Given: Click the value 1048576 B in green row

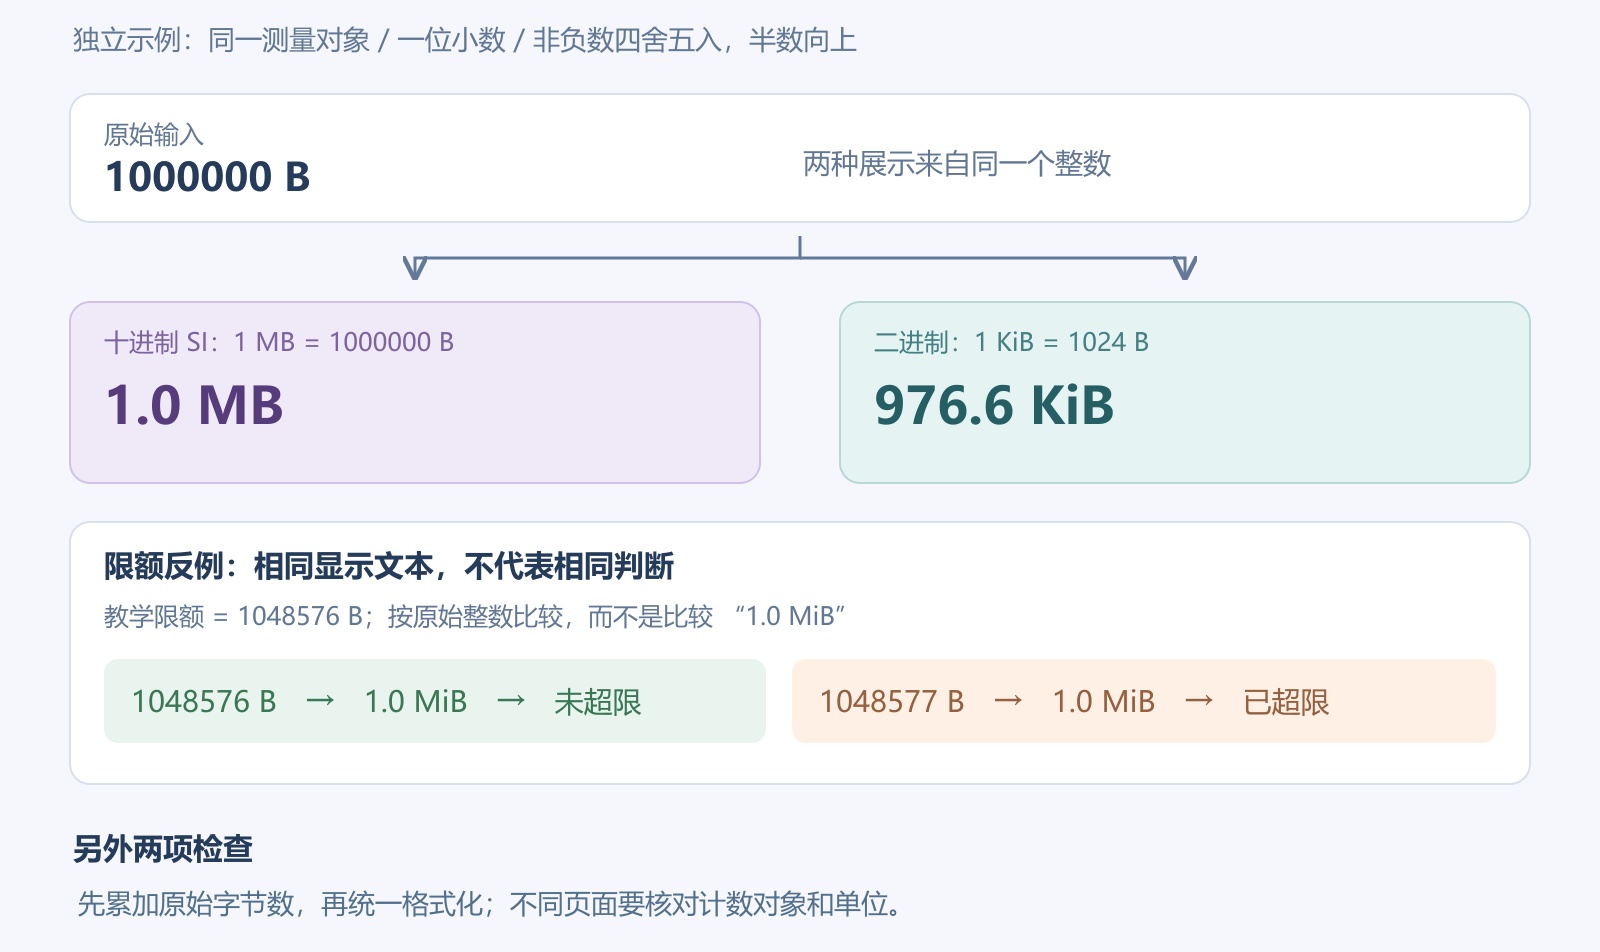Looking at the screenshot, I should (204, 701).
